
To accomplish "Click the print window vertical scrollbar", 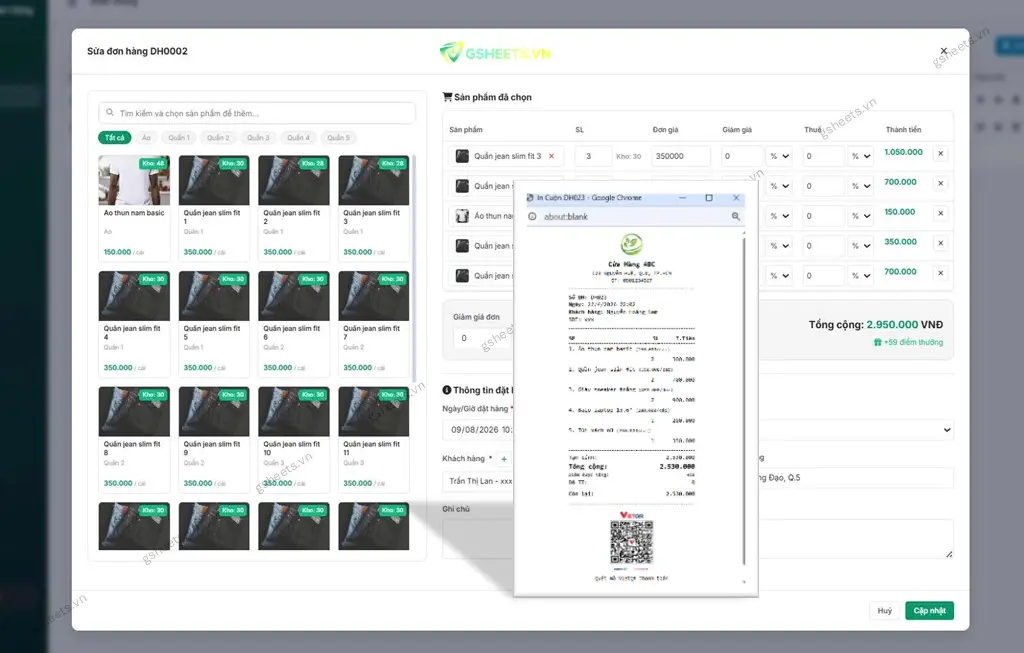I will point(744,402).
